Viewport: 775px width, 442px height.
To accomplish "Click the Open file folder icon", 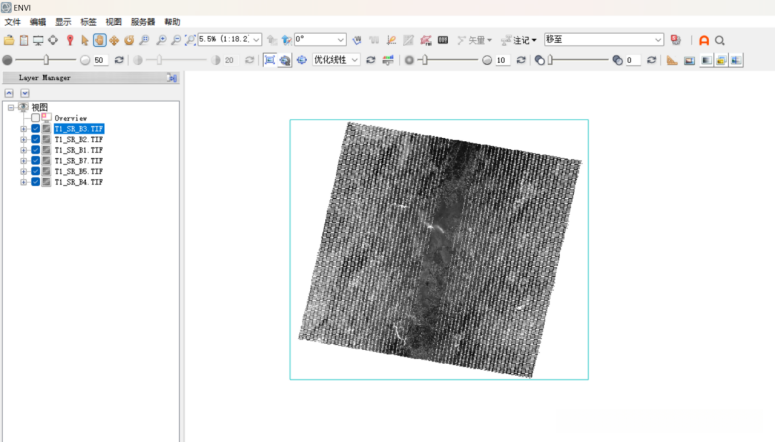I will [9, 40].
